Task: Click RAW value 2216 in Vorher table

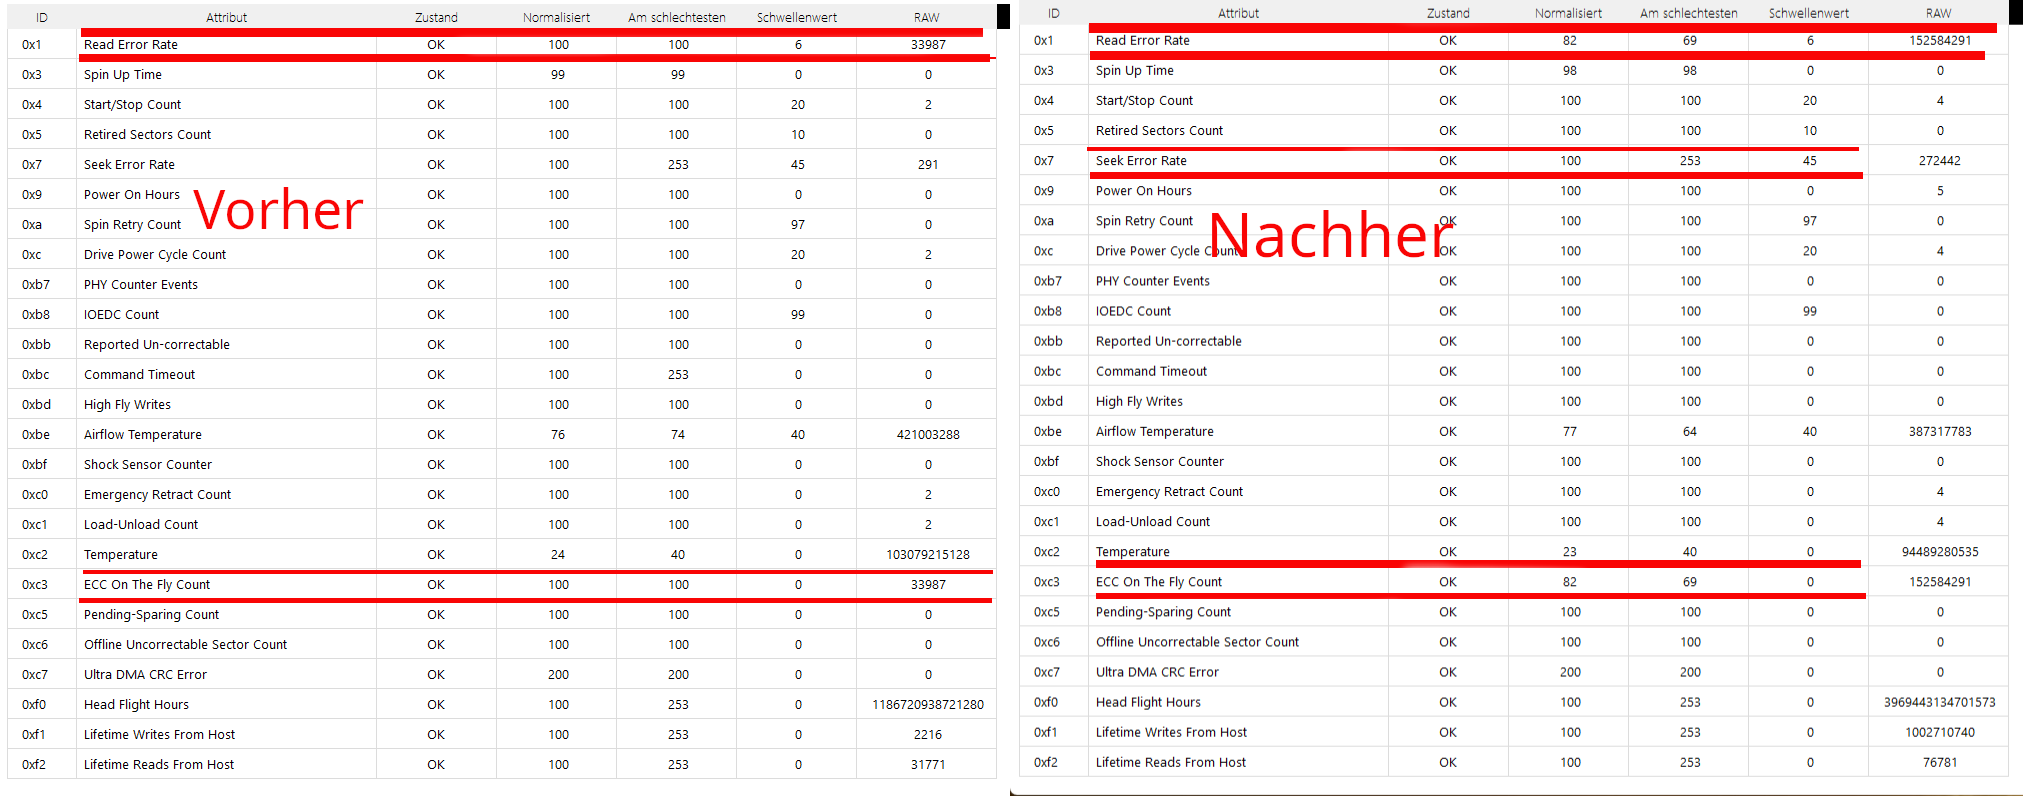Action: (x=928, y=734)
